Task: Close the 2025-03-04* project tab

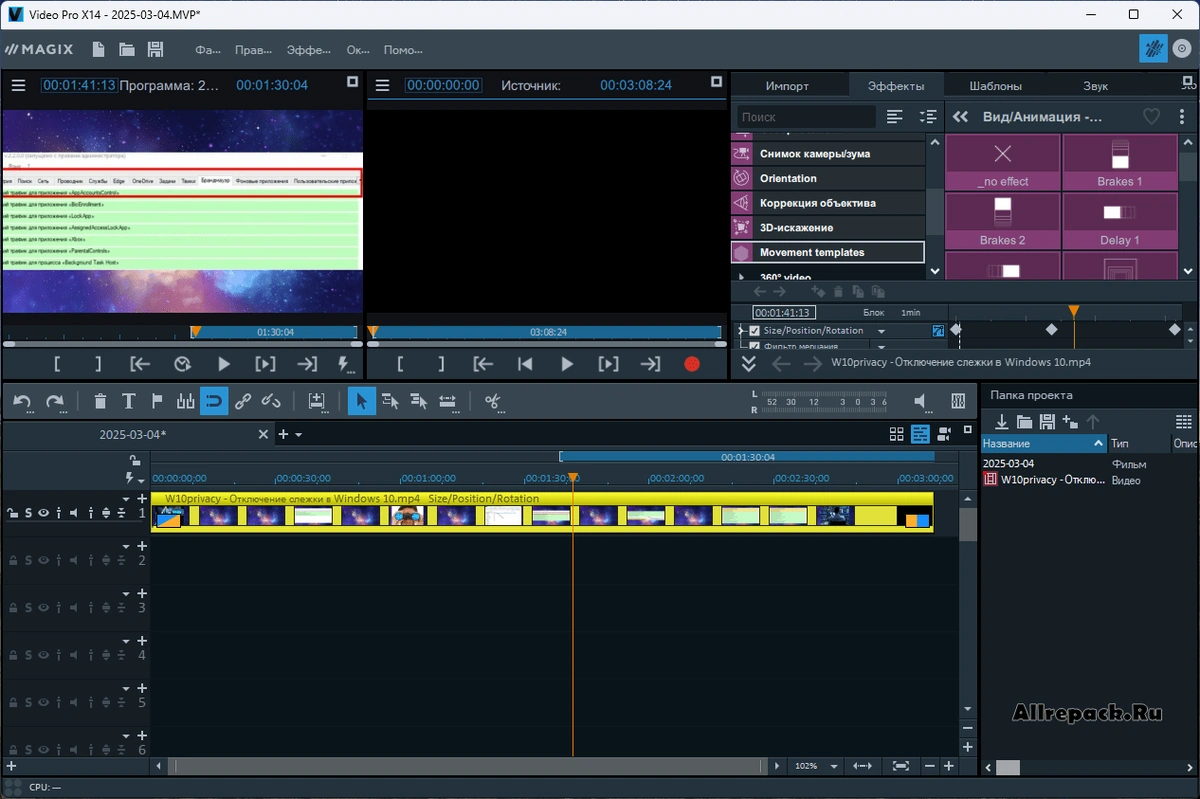Action: coord(264,434)
